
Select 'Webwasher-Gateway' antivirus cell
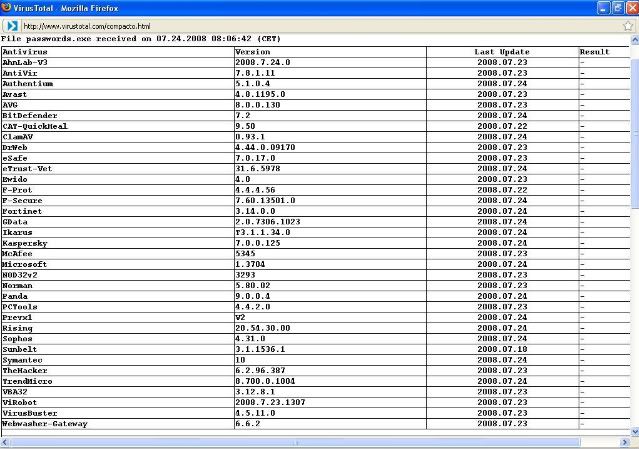pyautogui.click(x=118, y=424)
